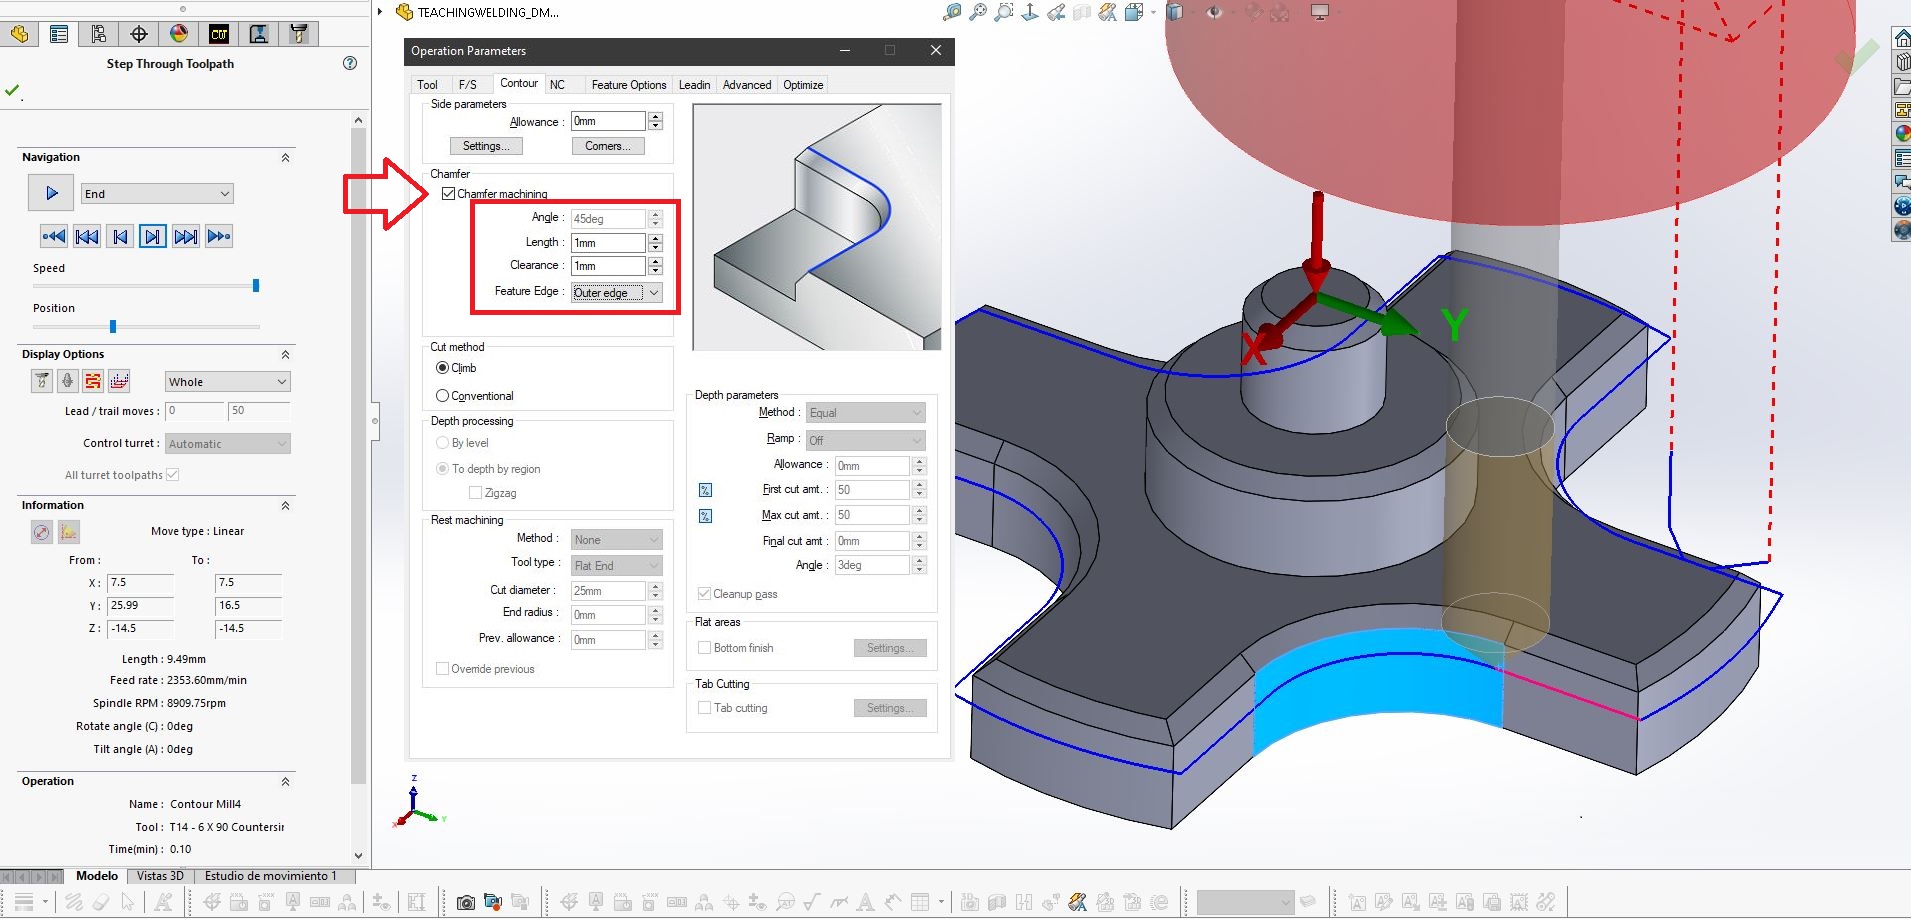Jump to the toolpath start
Image resolution: width=1911 pixels, height=919 pixels.
click(54, 236)
